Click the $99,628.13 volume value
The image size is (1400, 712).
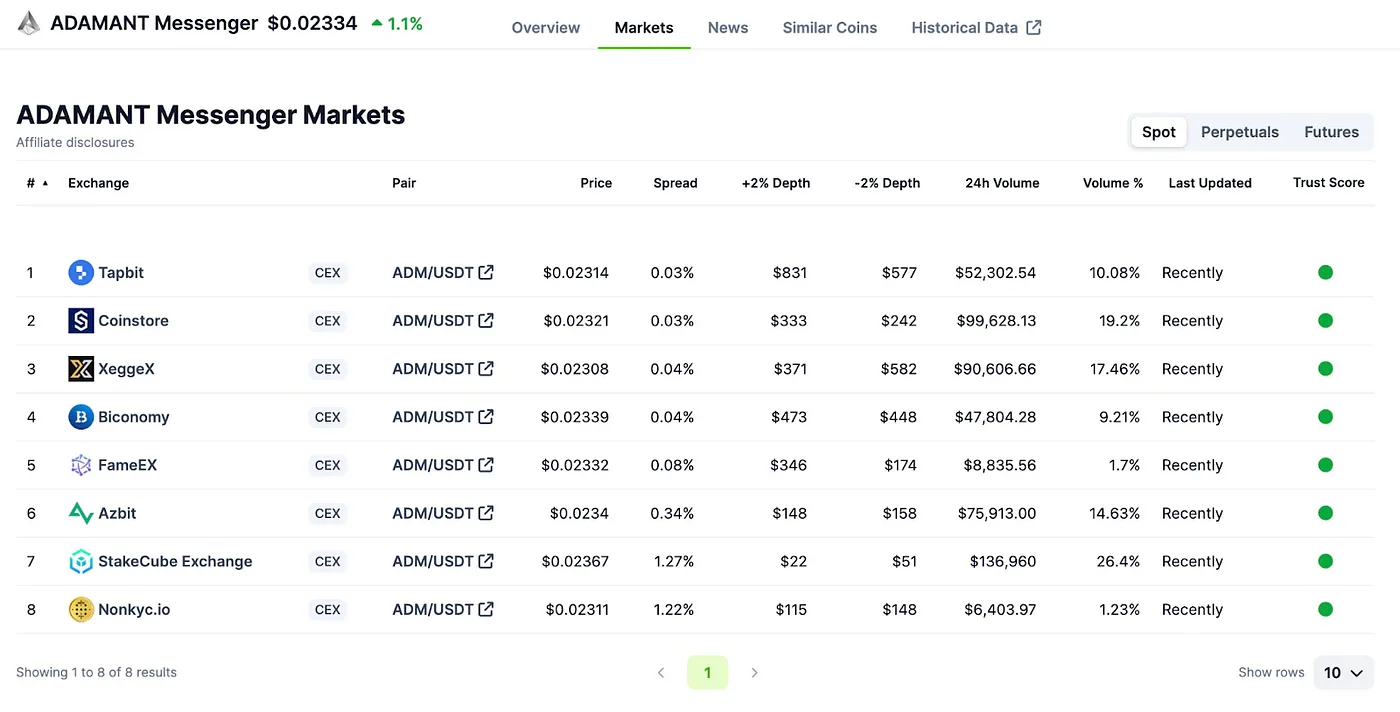tap(995, 320)
